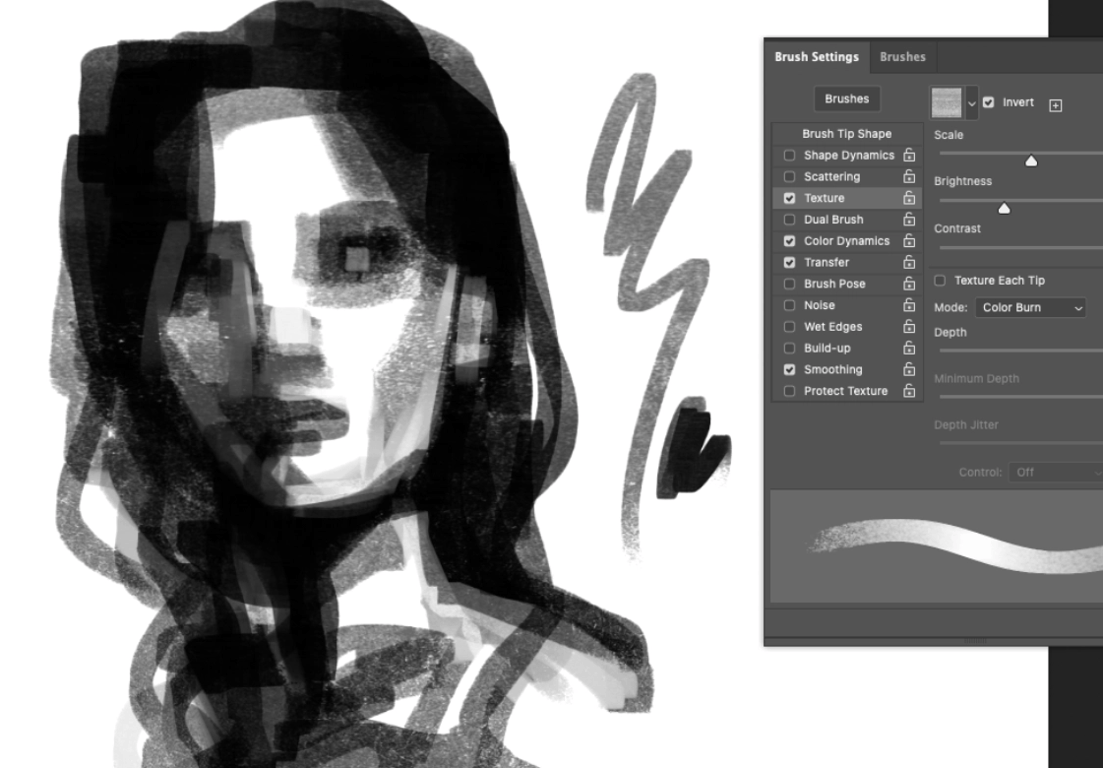Uncheck the Invert texture checkbox
1103x768 pixels.
click(988, 103)
